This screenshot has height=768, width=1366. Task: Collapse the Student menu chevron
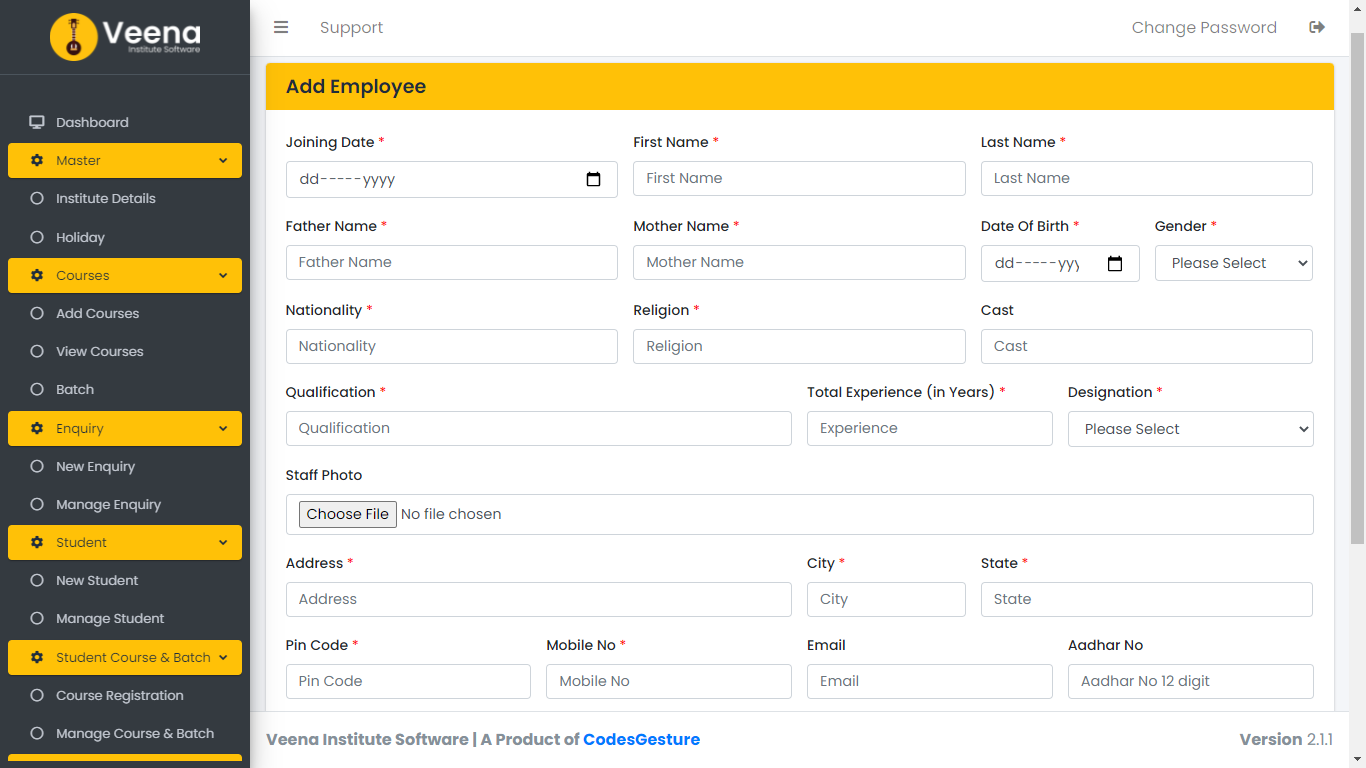(x=223, y=542)
